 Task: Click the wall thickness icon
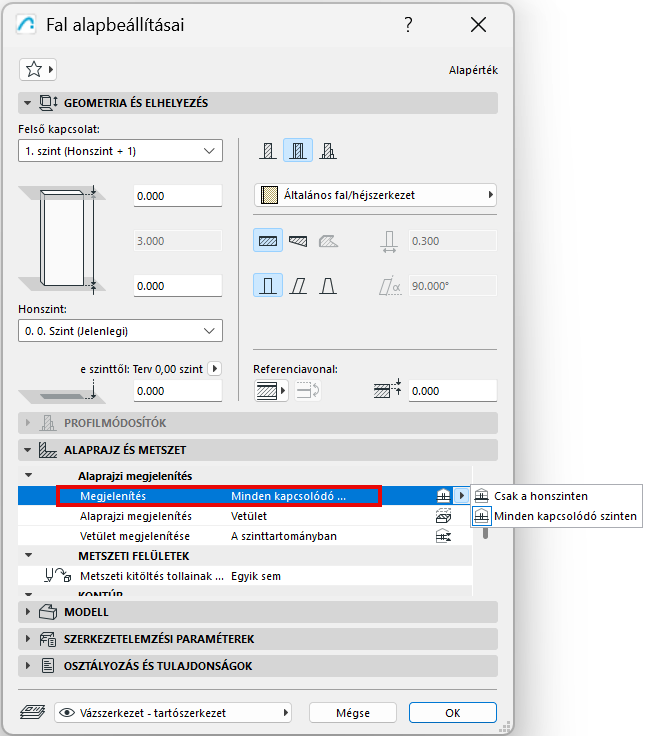click(389, 242)
